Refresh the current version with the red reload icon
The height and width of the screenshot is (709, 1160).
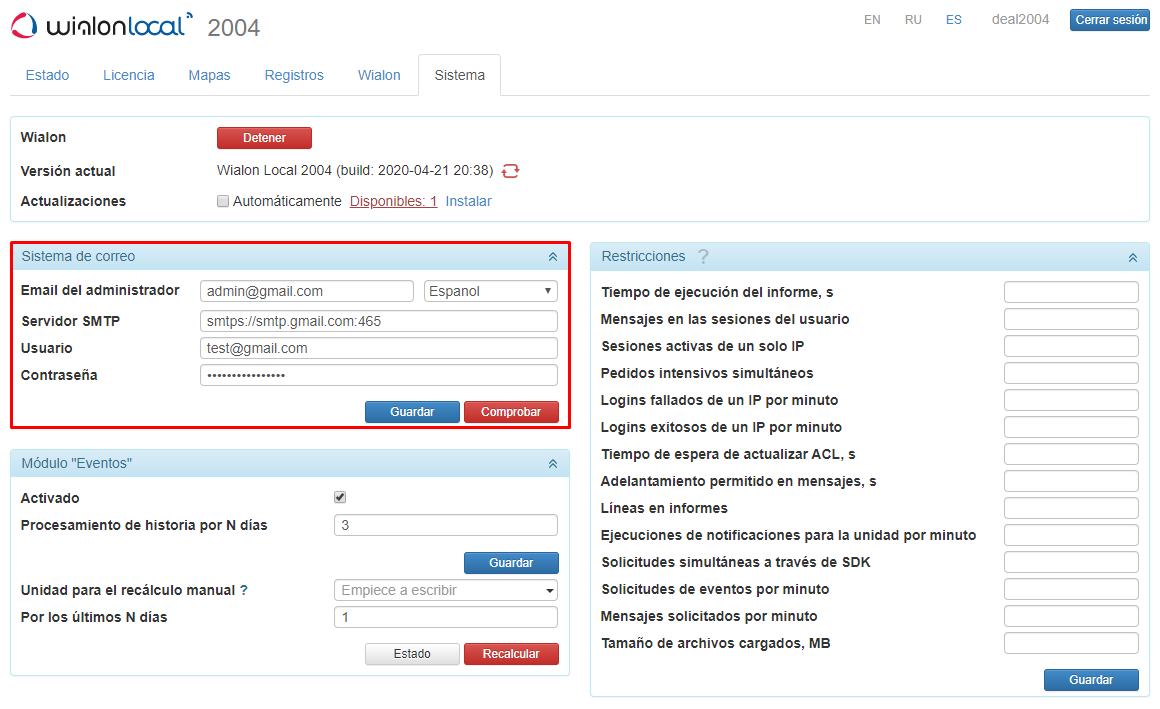tap(511, 171)
